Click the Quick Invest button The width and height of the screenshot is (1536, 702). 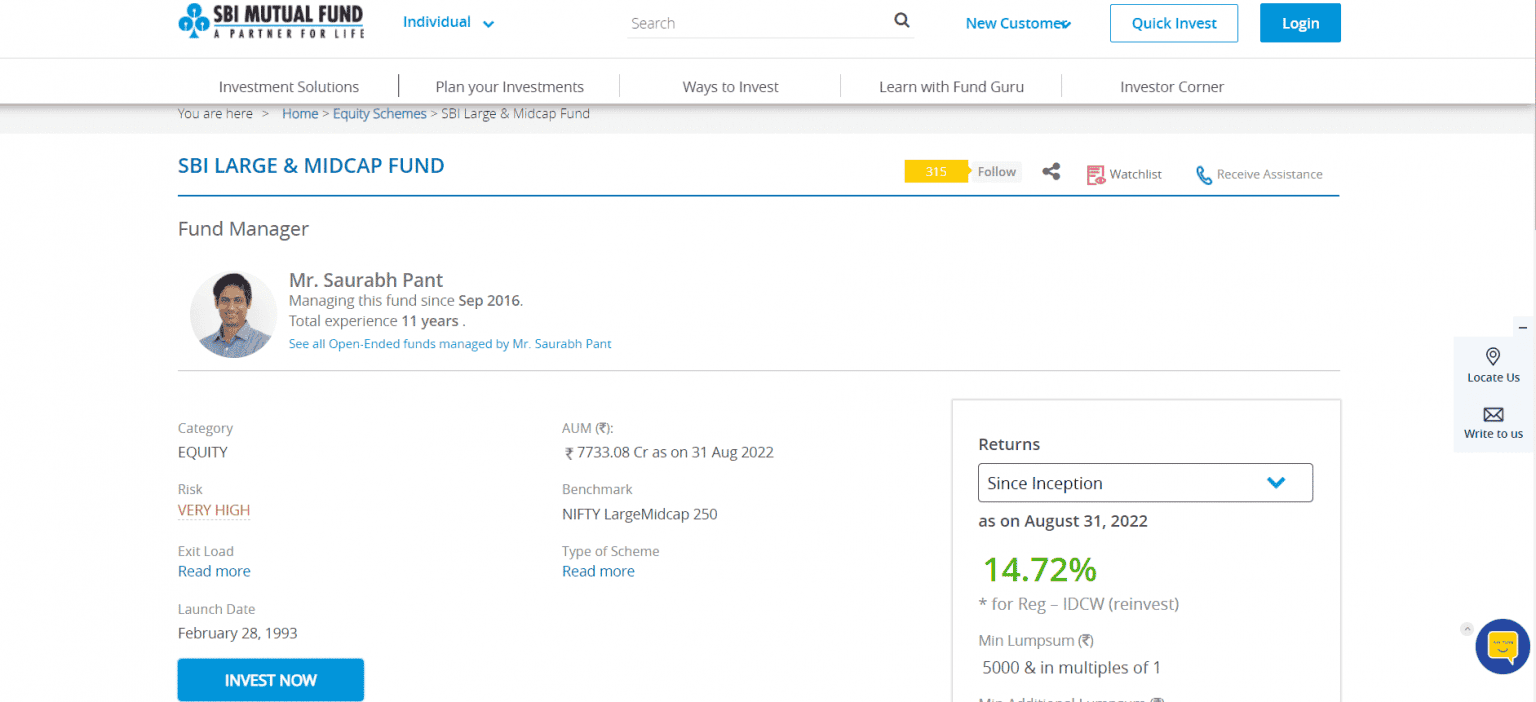(x=1173, y=23)
